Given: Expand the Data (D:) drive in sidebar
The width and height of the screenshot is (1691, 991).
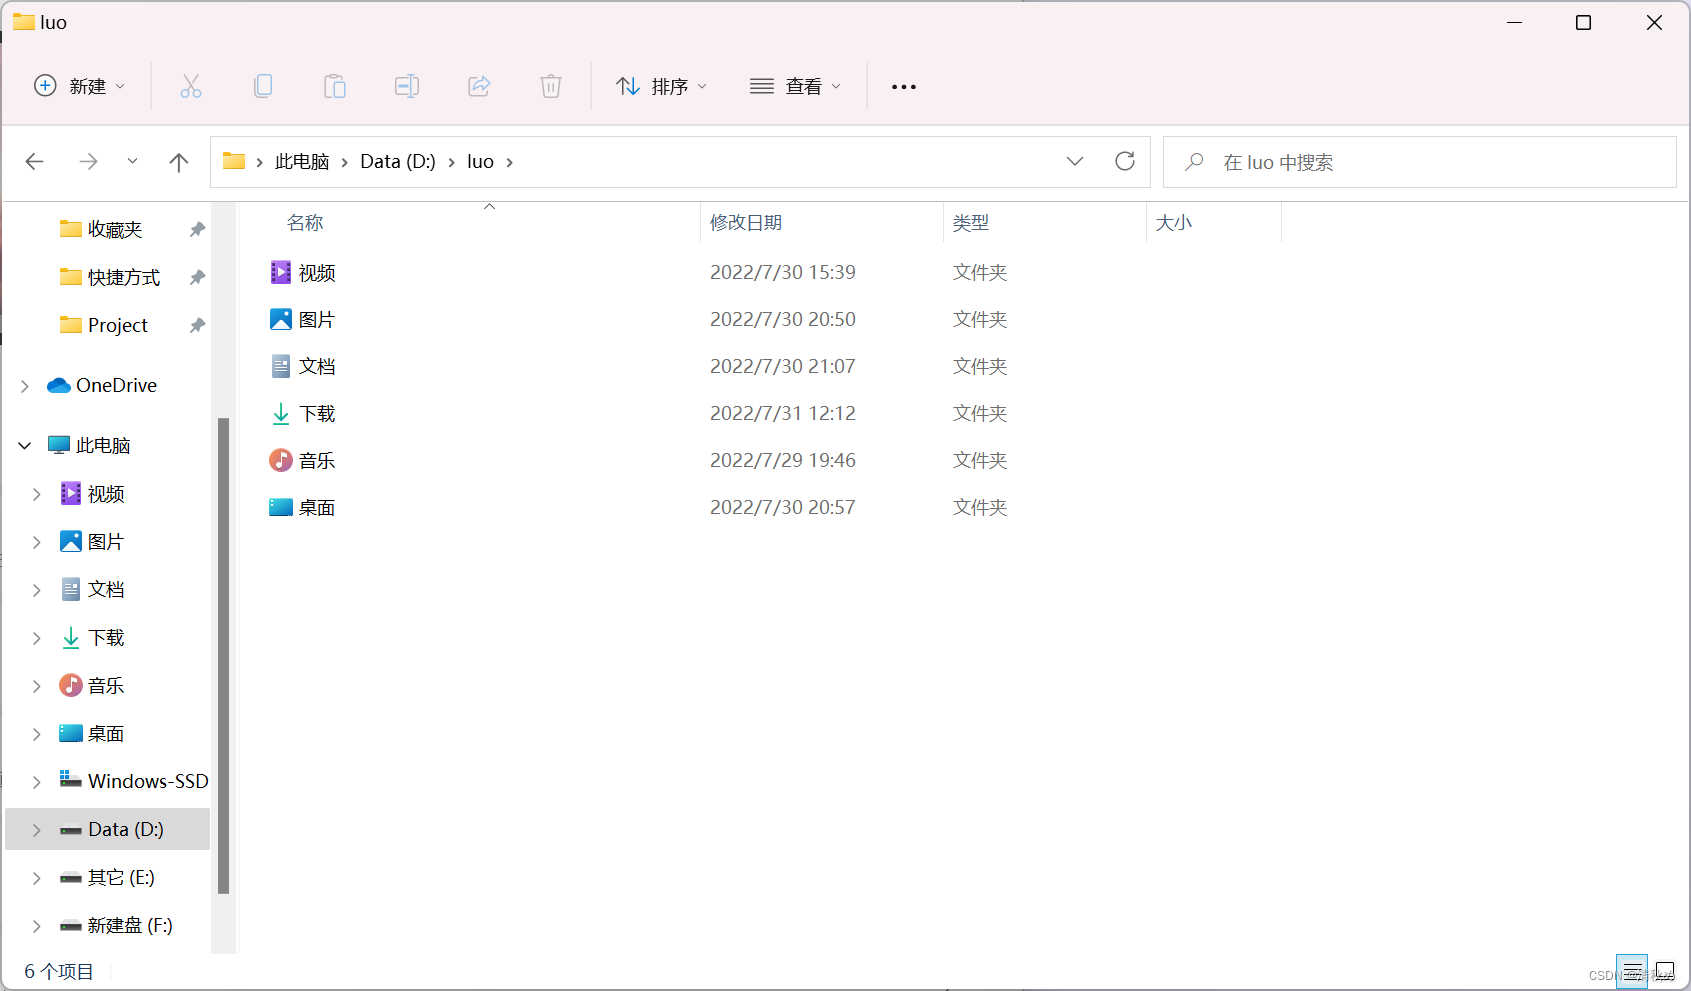Looking at the screenshot, I should point(36,829).
